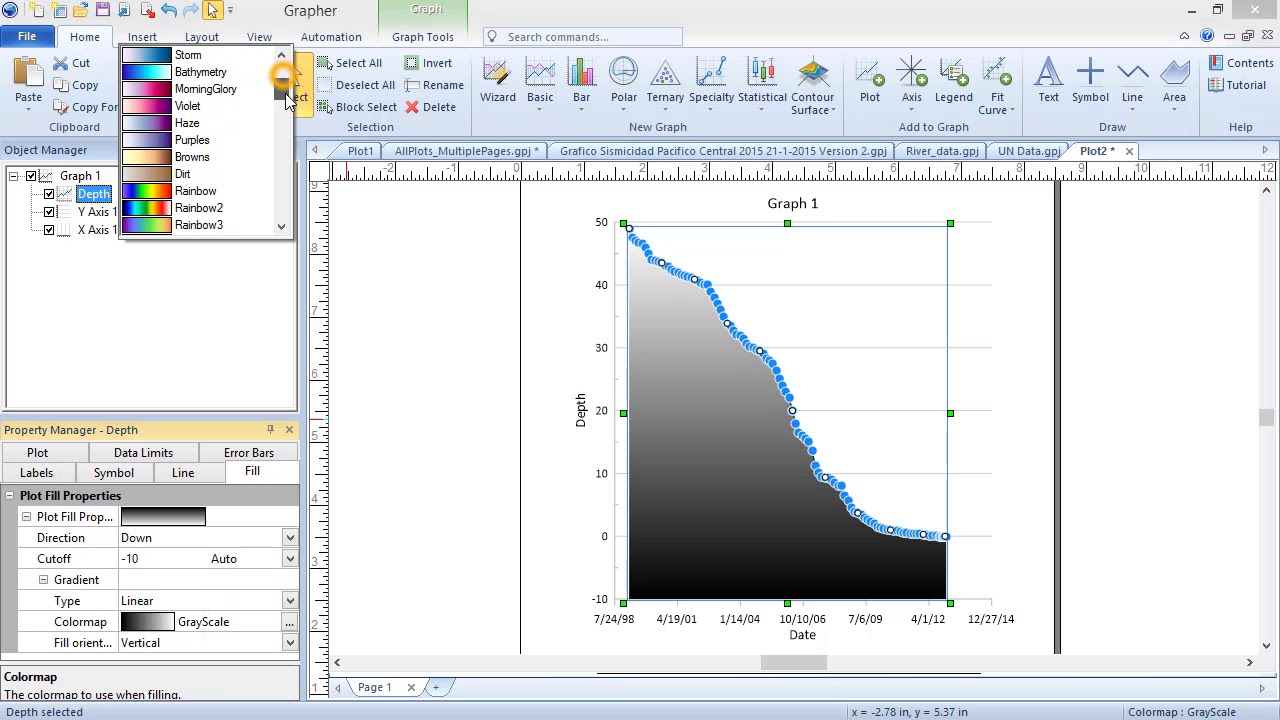Viewport: 1280px width, 720px height.
Task: Uncheck the Y Axis 1 checkbox
Action: [49, 212]
